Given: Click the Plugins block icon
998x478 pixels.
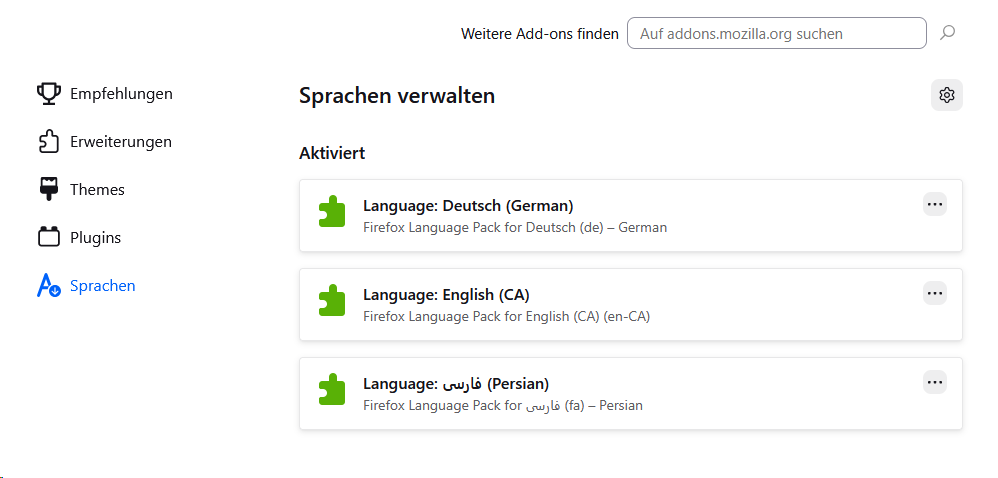Looking at the screenshot, I should pyautogui.click(x=49, y=237).
